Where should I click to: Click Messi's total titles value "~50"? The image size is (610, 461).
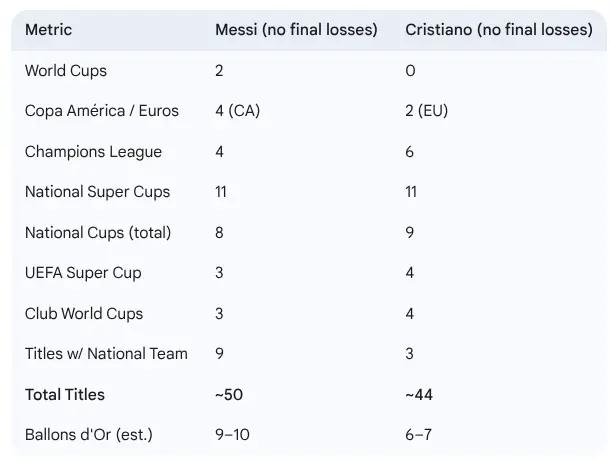coord(229,395)
